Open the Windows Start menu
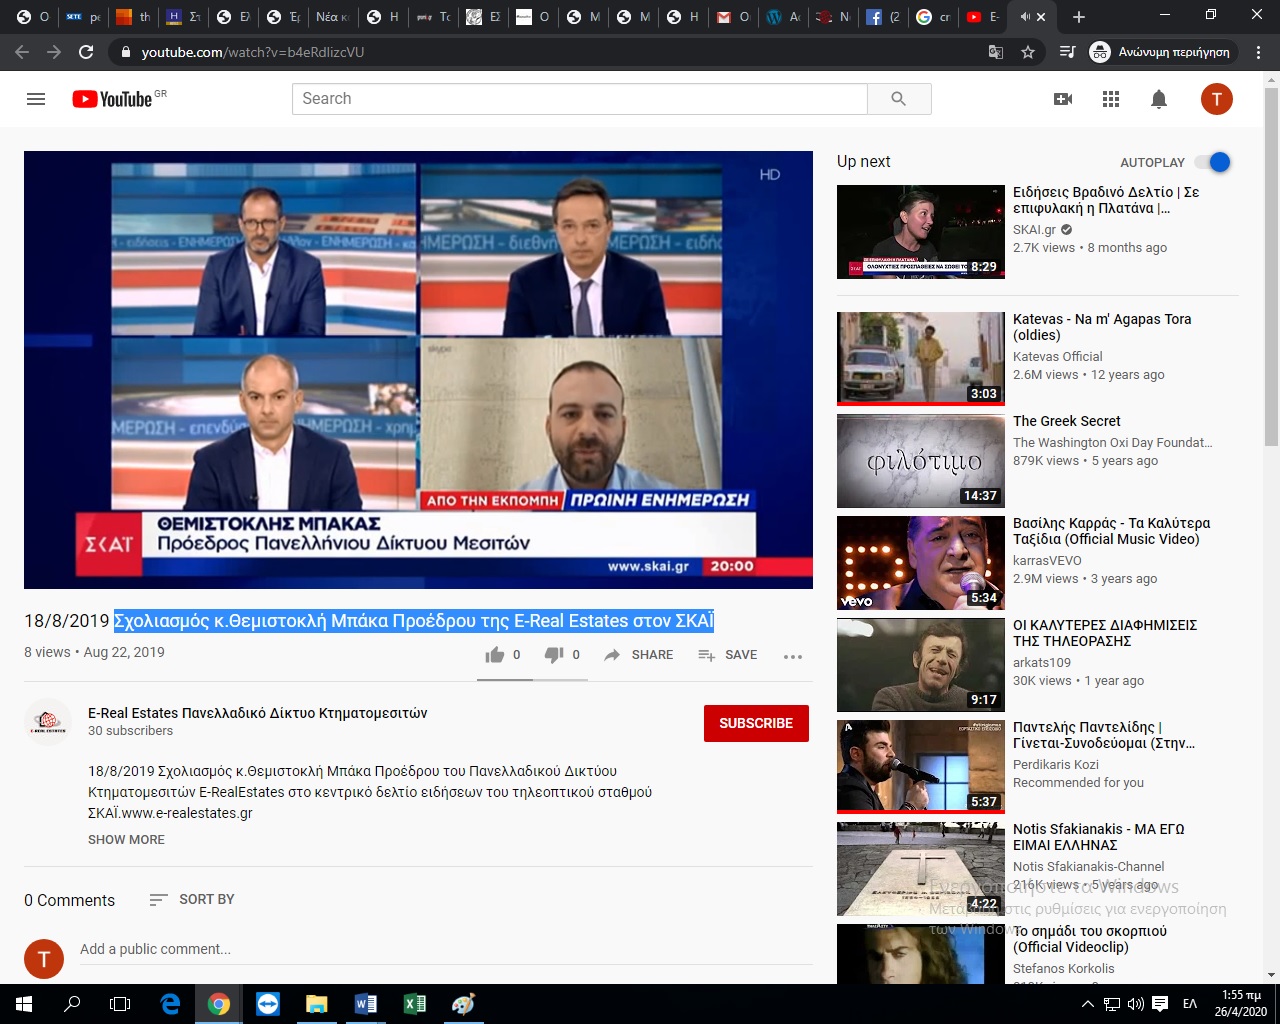 point(24,1004)
